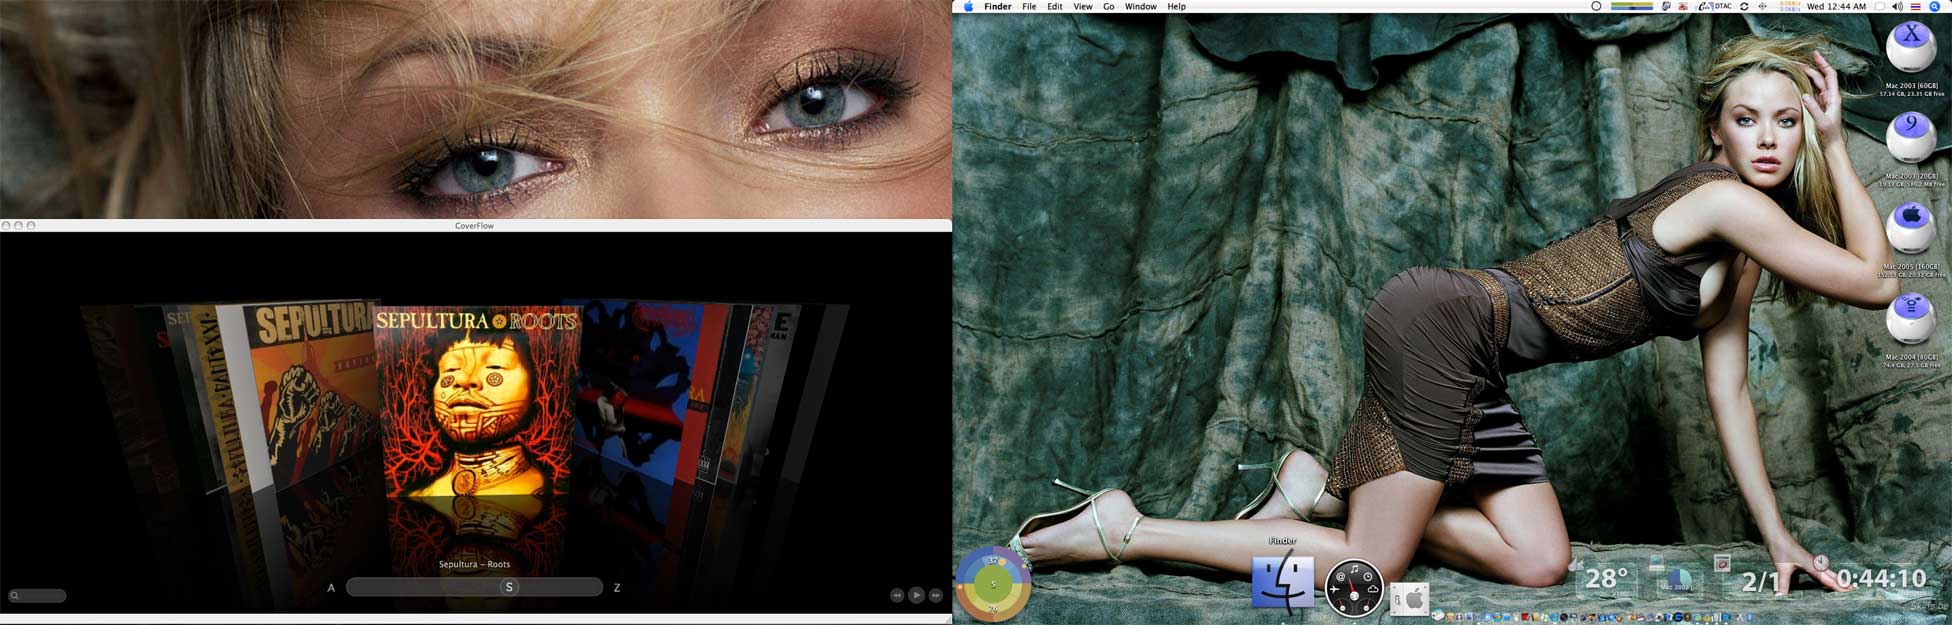Click the circular multicolor ring widget
This screenshot has width=1952, height=625.
tap(993, 583)
